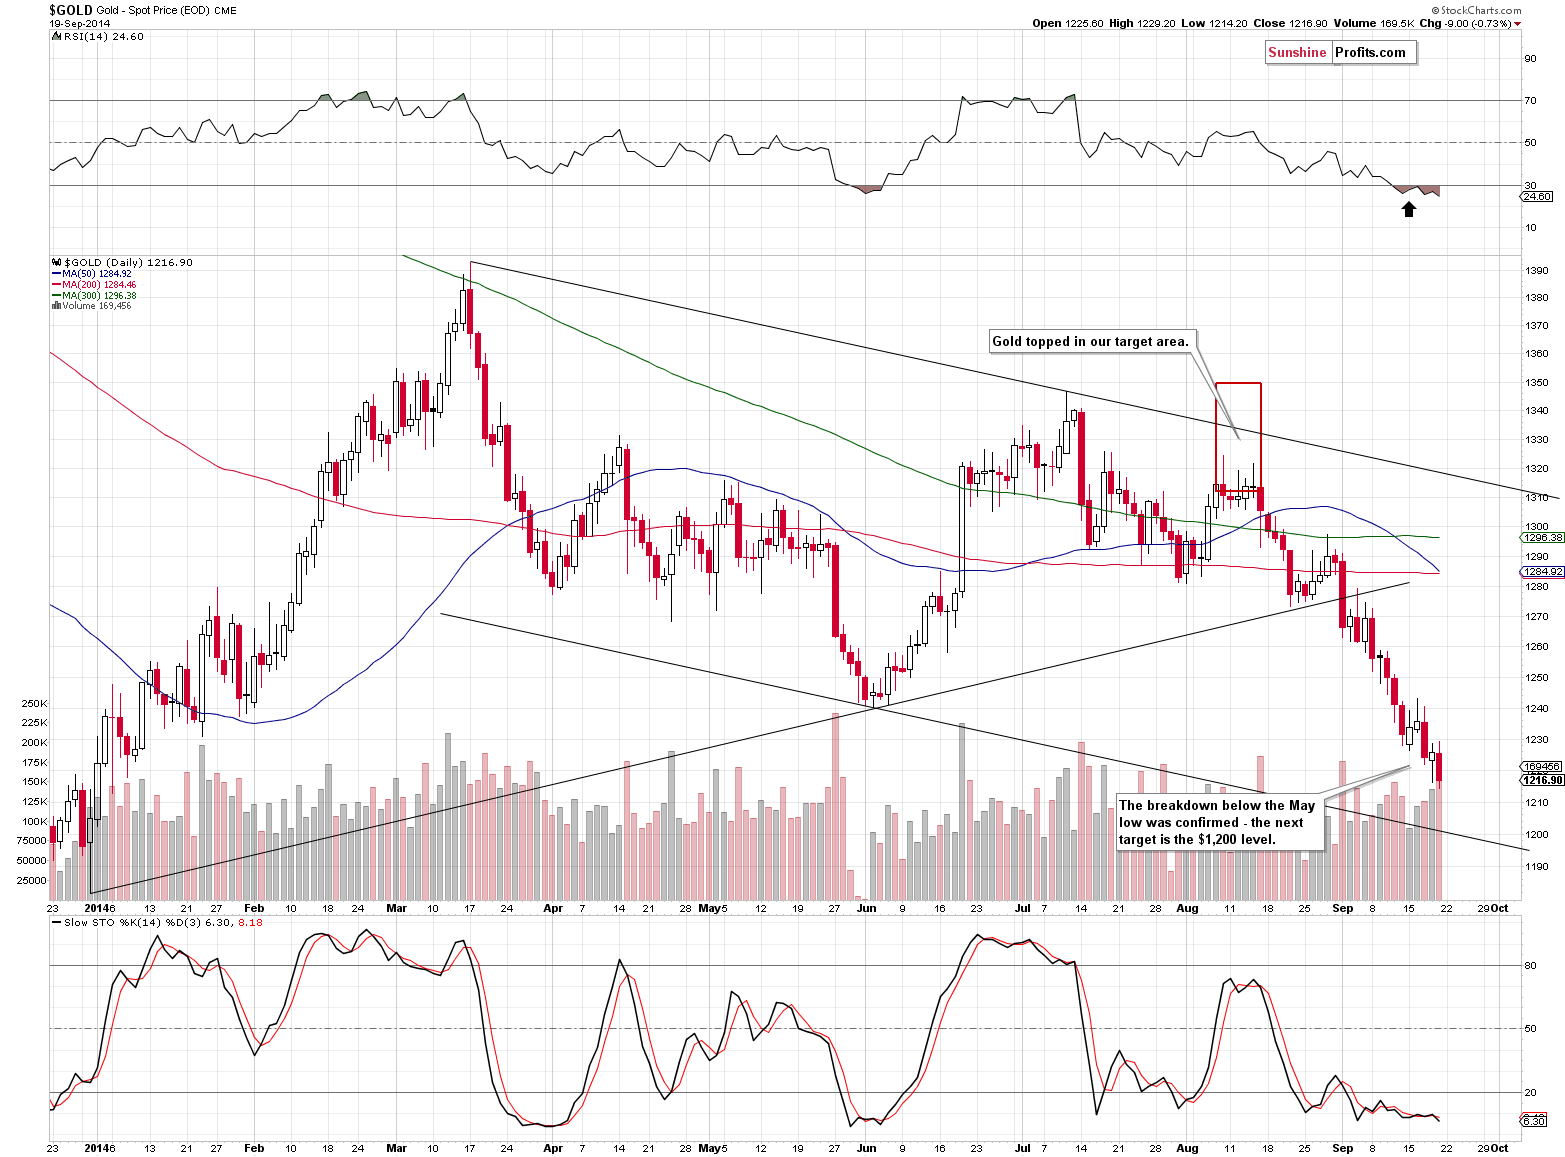Click the 250K label on the volume axis
Image resolution: width=1565 pixels, height=1157 pixels.
34,704
